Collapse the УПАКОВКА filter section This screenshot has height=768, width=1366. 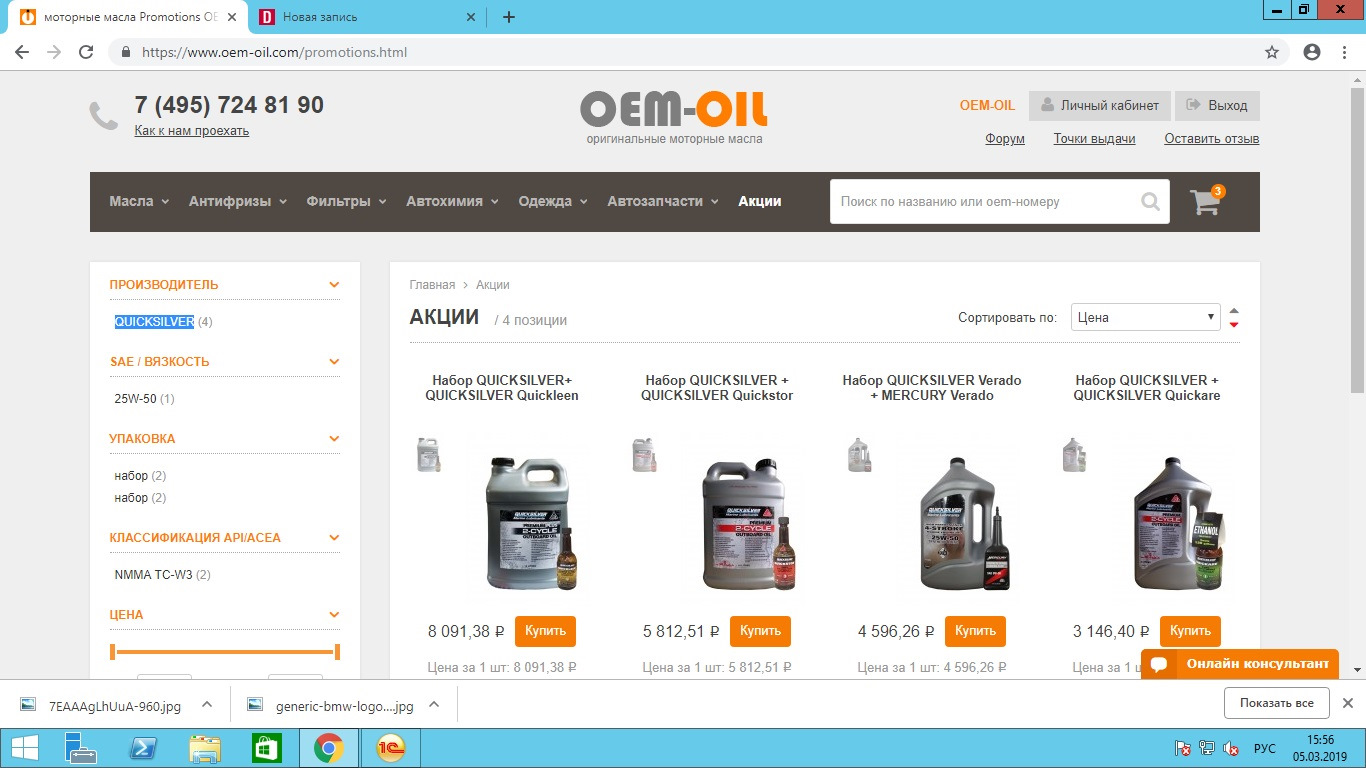[334, 438]
